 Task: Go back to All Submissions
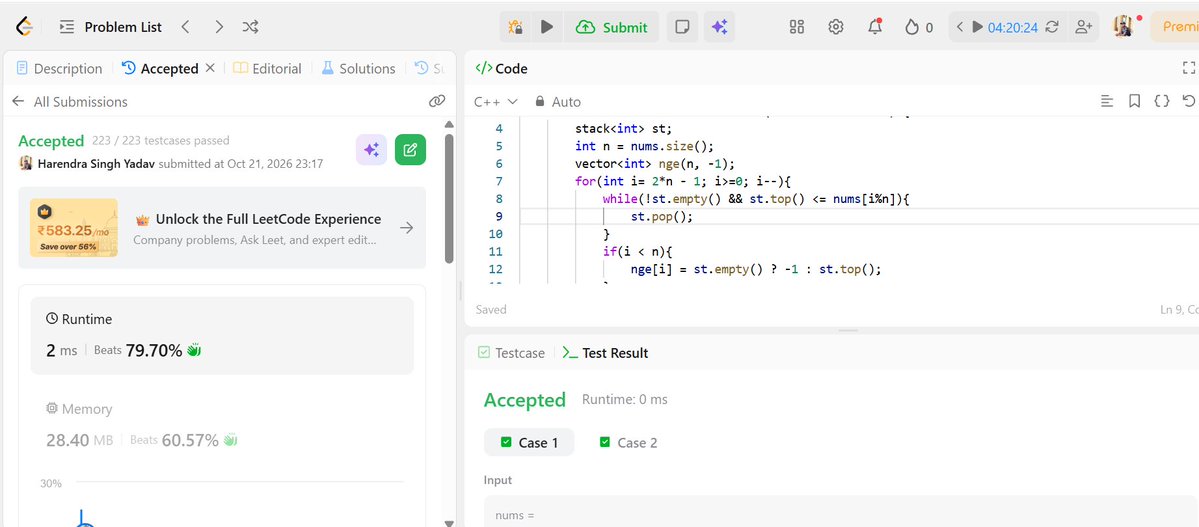pyautogui.click(x=70, y=102)
